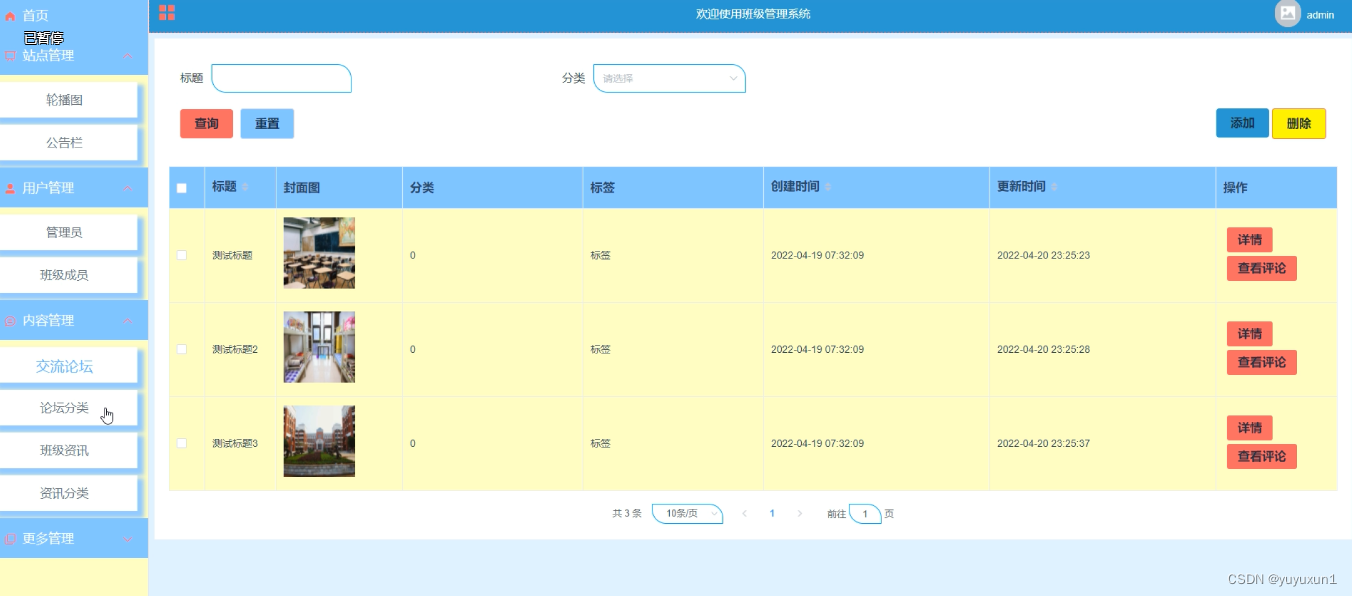Open cover thumbnail of 测试标题2
The width and height of the screenshot is (1352, 596).
pos(319,347)
